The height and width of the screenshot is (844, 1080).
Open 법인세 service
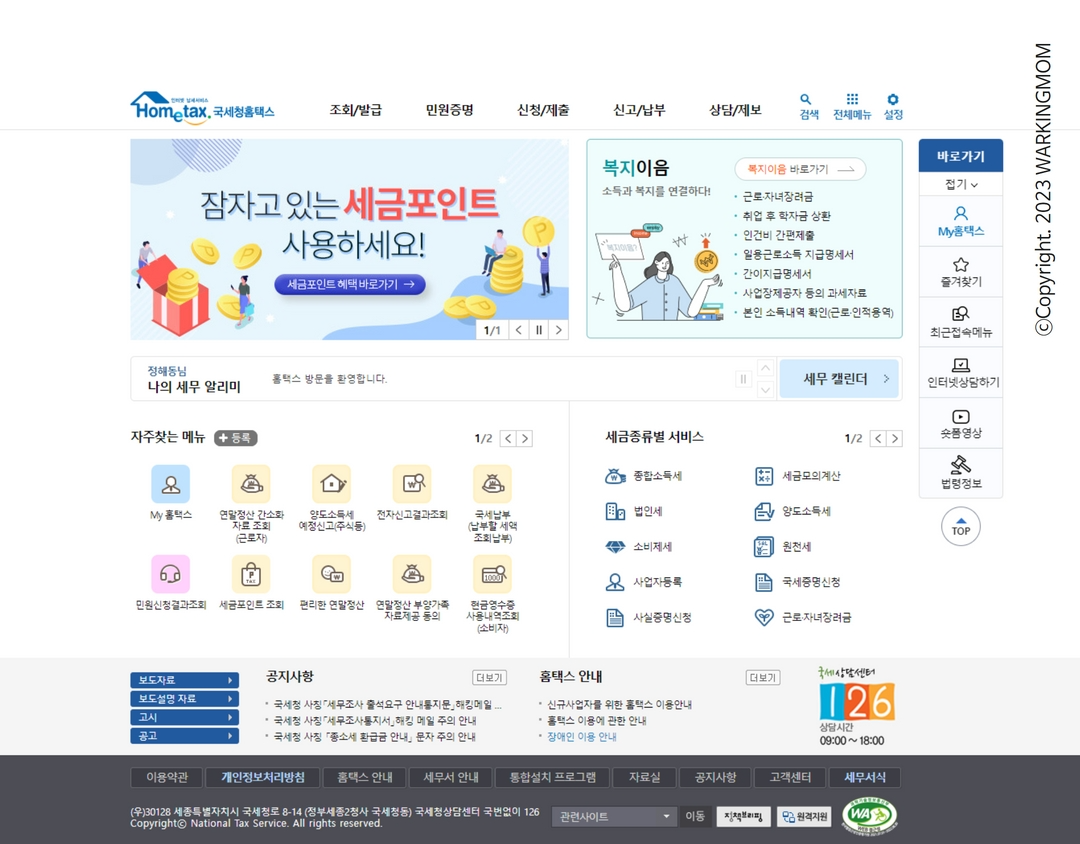634,511
